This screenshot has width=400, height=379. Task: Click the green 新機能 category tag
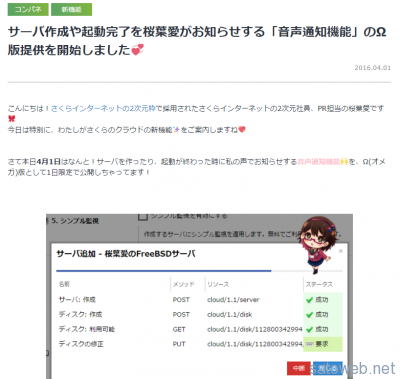(71, 10)
